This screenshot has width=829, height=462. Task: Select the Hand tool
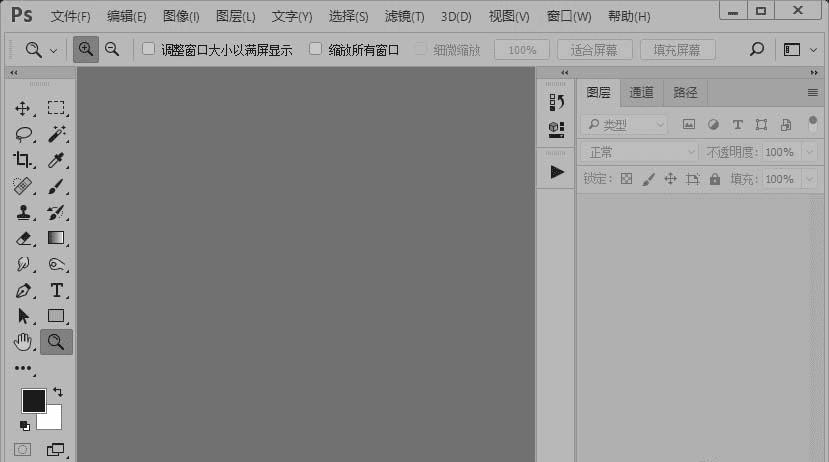click(23, 342)
